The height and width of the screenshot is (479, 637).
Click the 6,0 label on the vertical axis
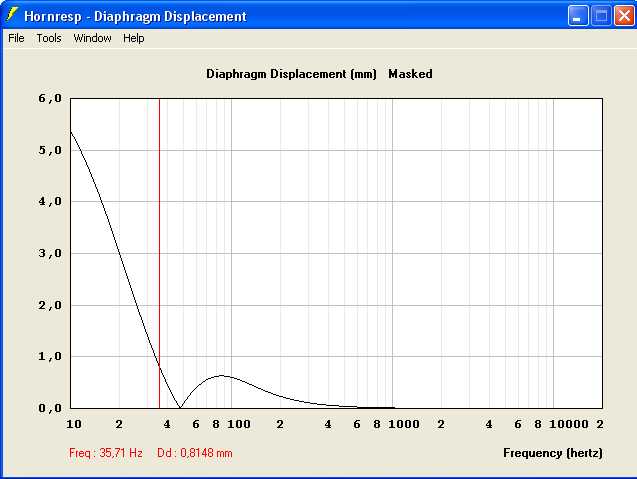coord(50,99)
